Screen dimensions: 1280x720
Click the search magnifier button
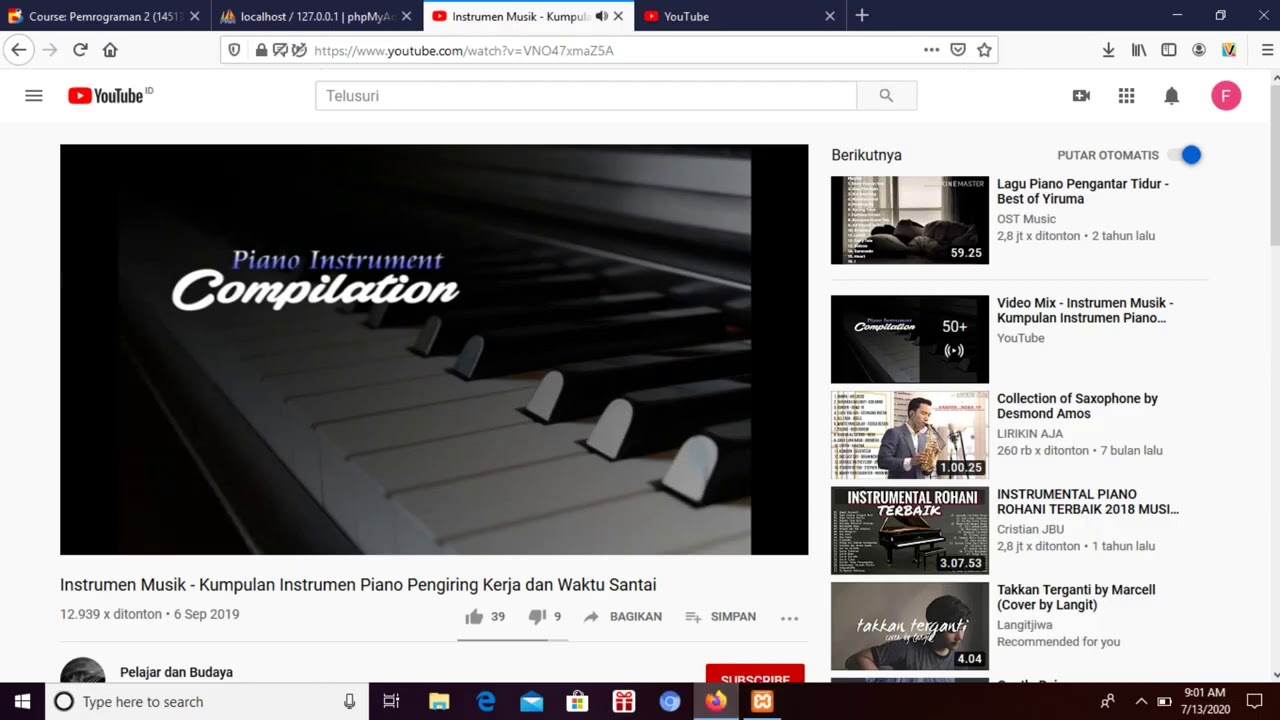[886, 96]
